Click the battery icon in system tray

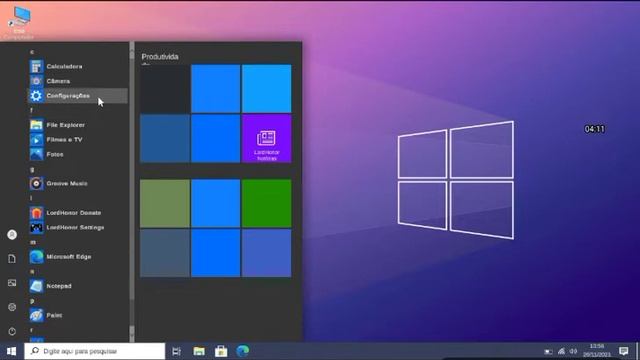(549, 351)
